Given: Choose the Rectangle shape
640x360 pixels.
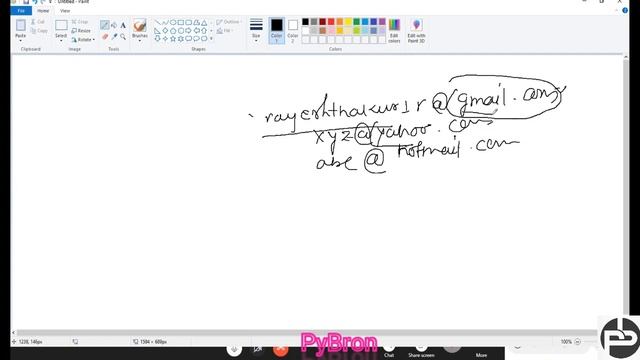Looking at the screenshot, I should pos(181,22).
